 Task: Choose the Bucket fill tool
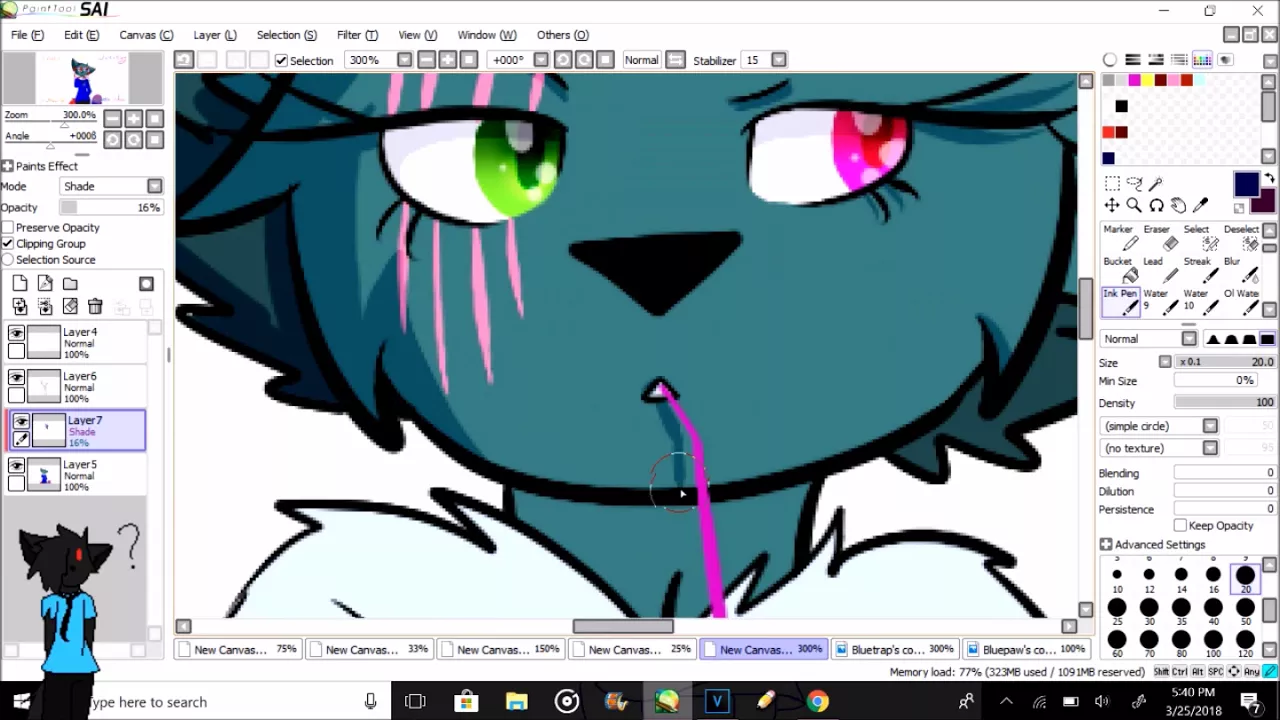pos(1119,270)
